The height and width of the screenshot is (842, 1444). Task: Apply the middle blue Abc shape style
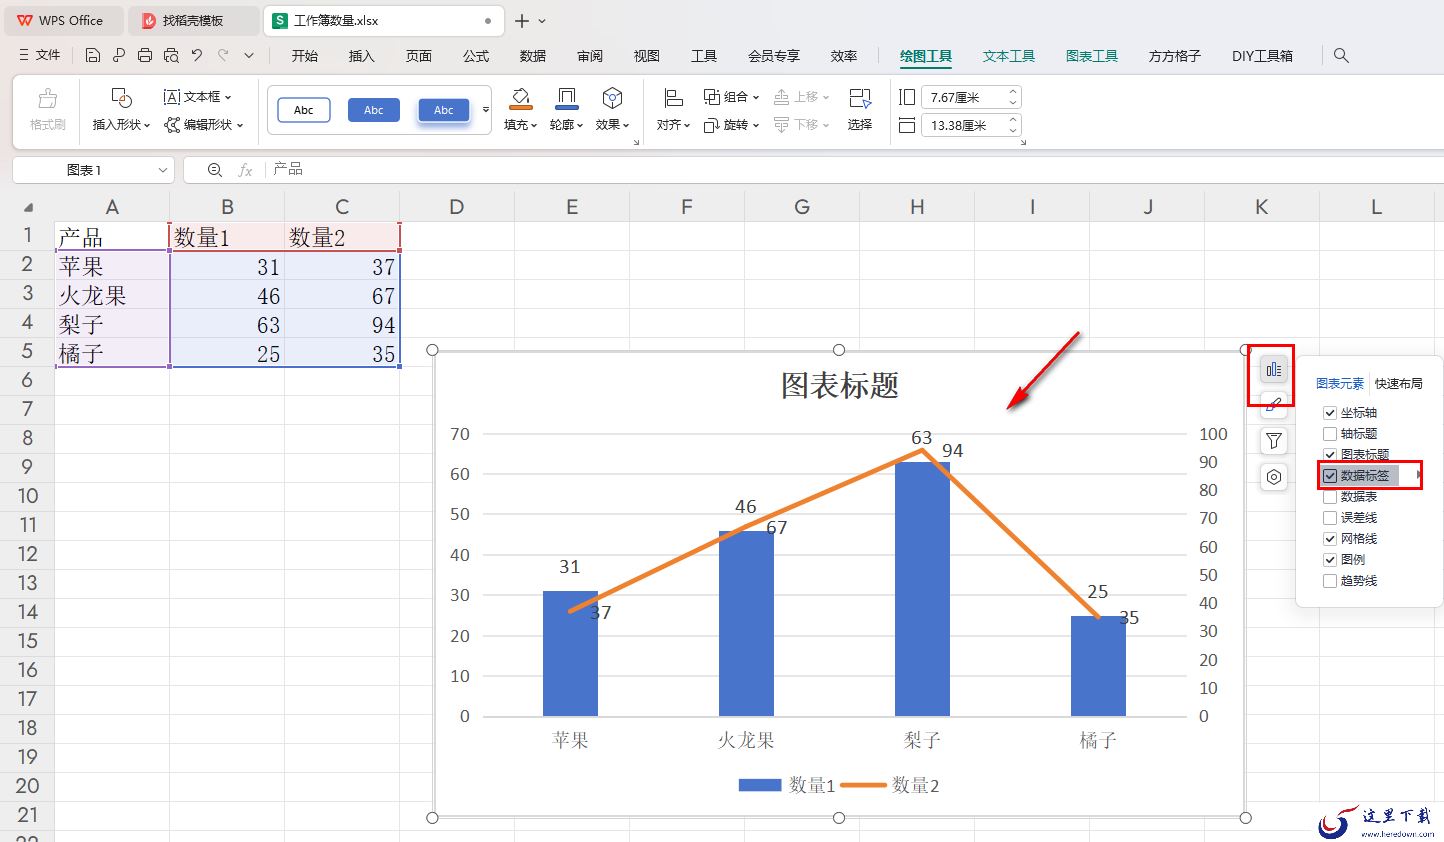(374, 110)
